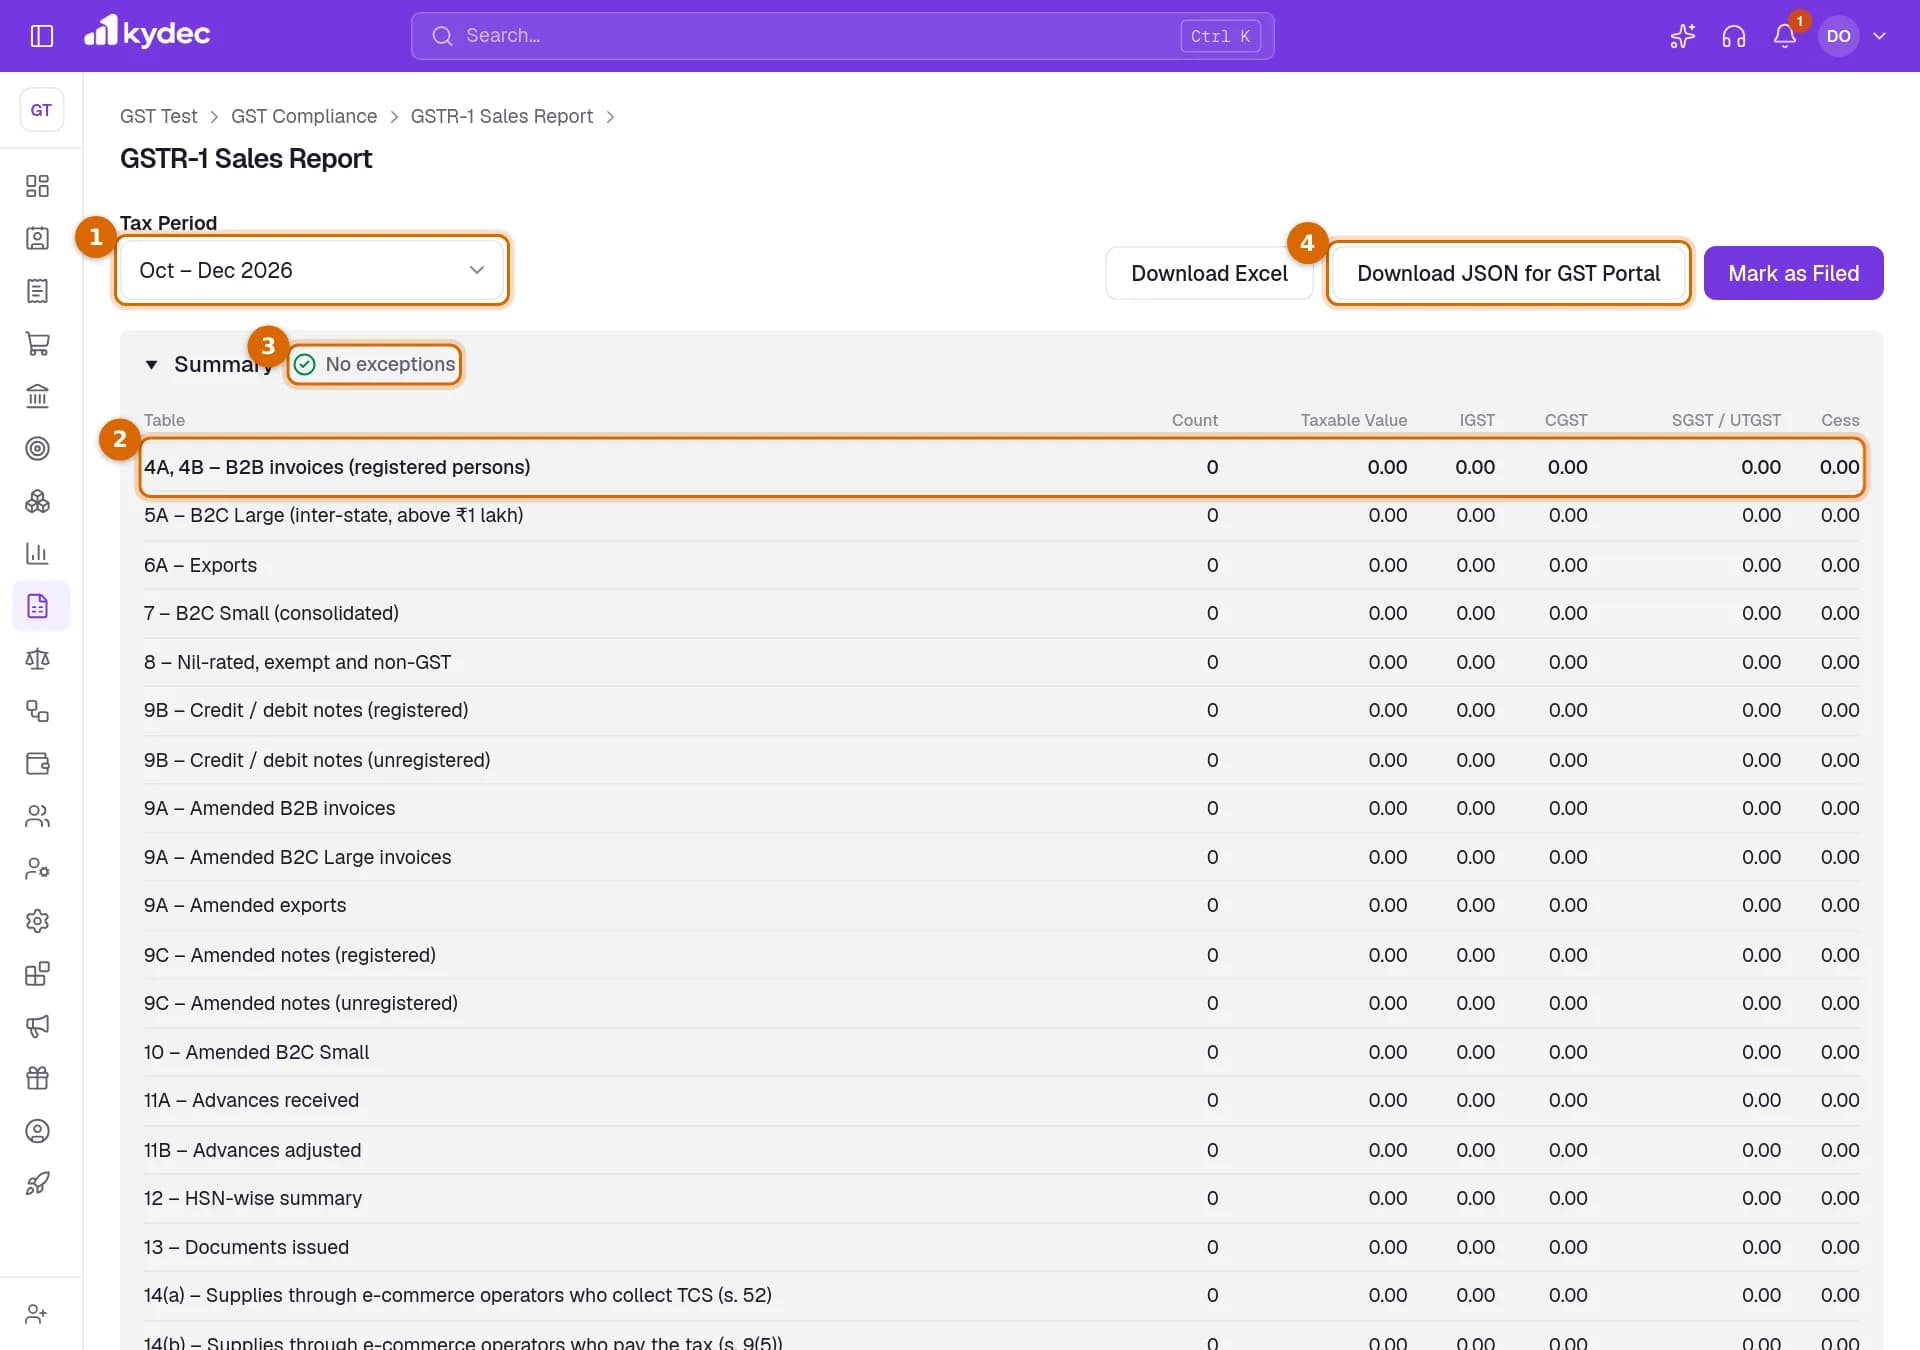Open the bar chart reports icon
The image size is (1920, 1350).
coord(37,553)
